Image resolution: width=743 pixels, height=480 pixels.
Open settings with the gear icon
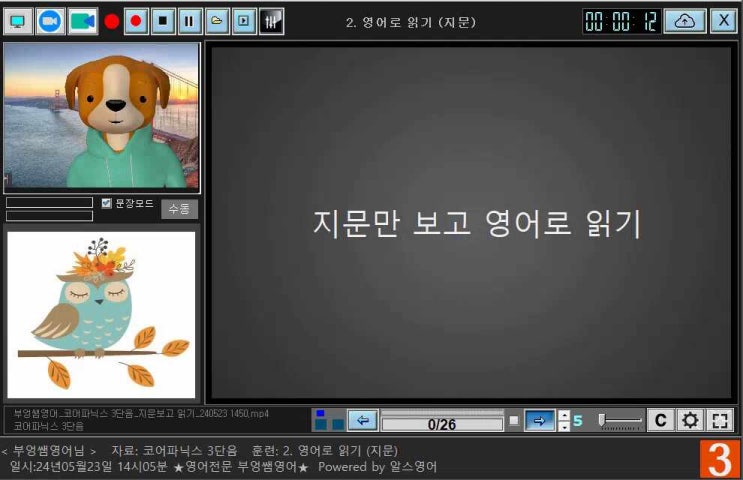pyautogui.click(x=690, y=421)
